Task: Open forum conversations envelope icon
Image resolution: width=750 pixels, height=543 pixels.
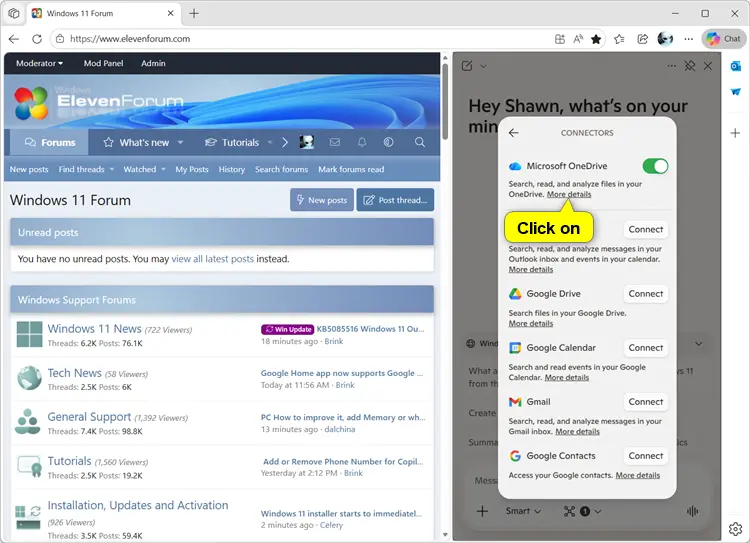Action: (335, 142)
